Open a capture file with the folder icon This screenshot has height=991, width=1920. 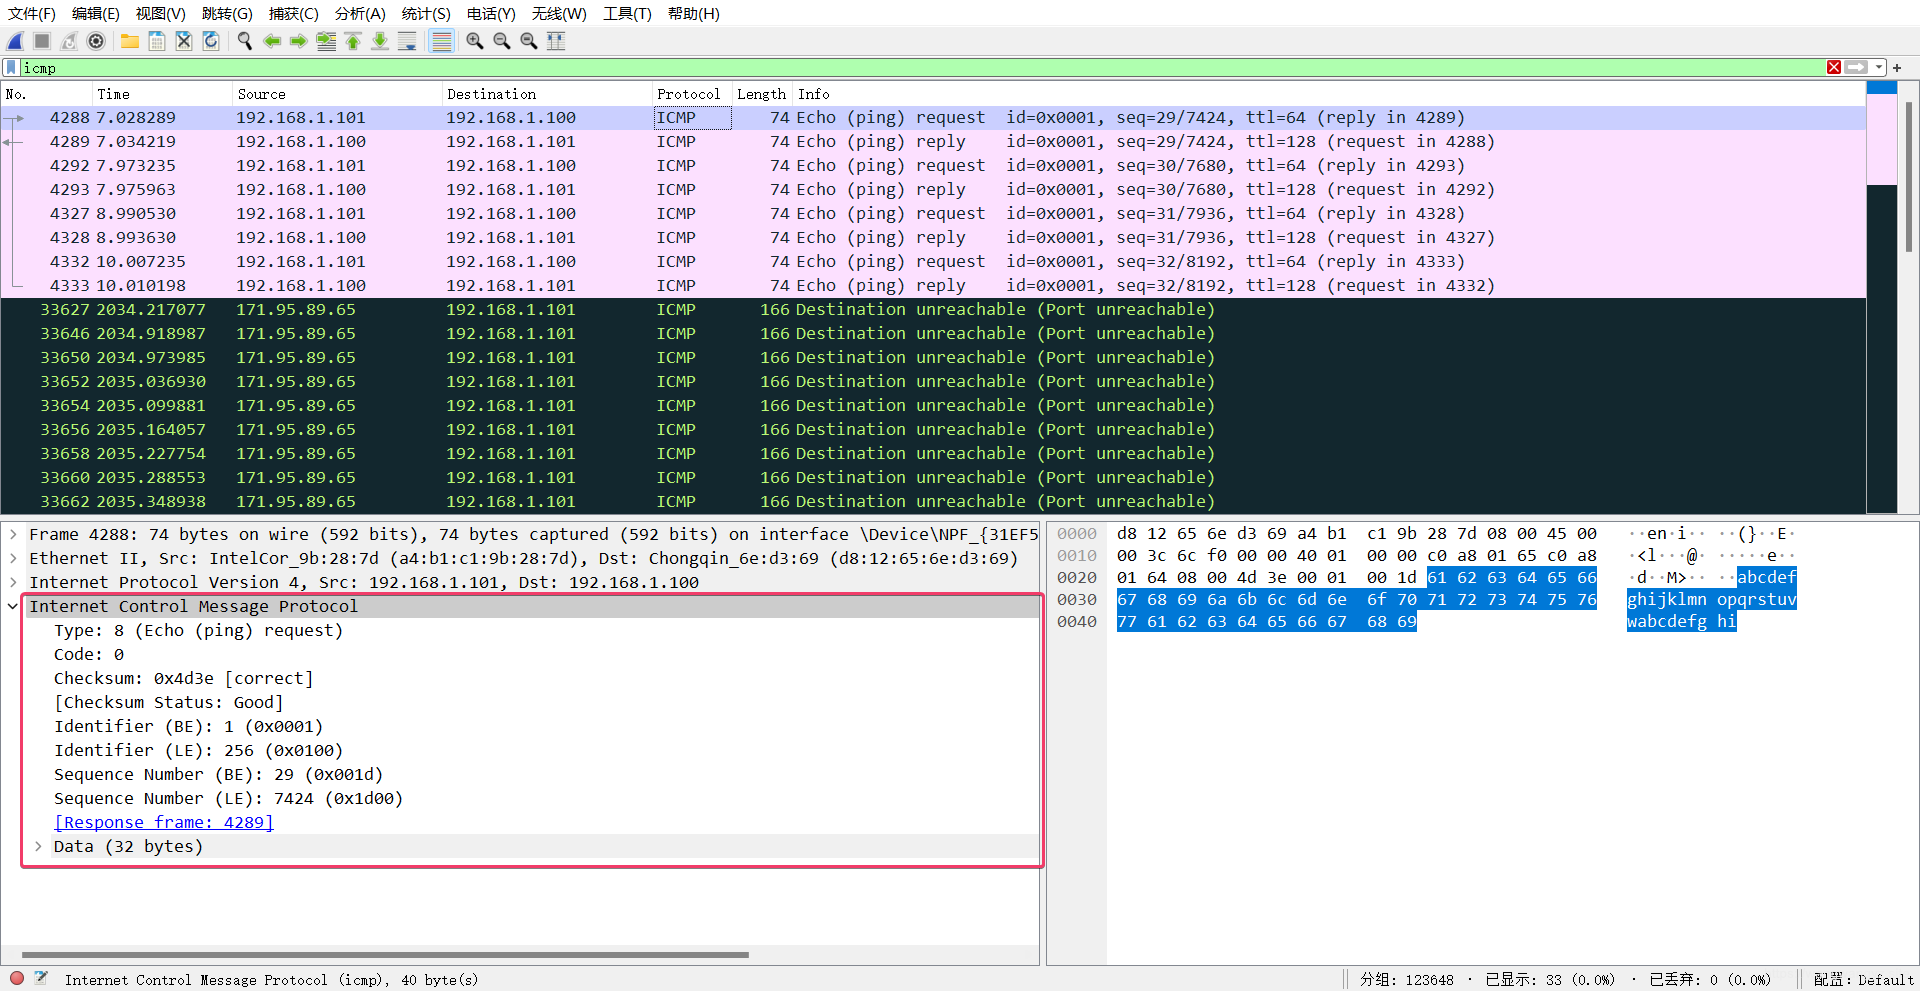click(x=130, y=41)
